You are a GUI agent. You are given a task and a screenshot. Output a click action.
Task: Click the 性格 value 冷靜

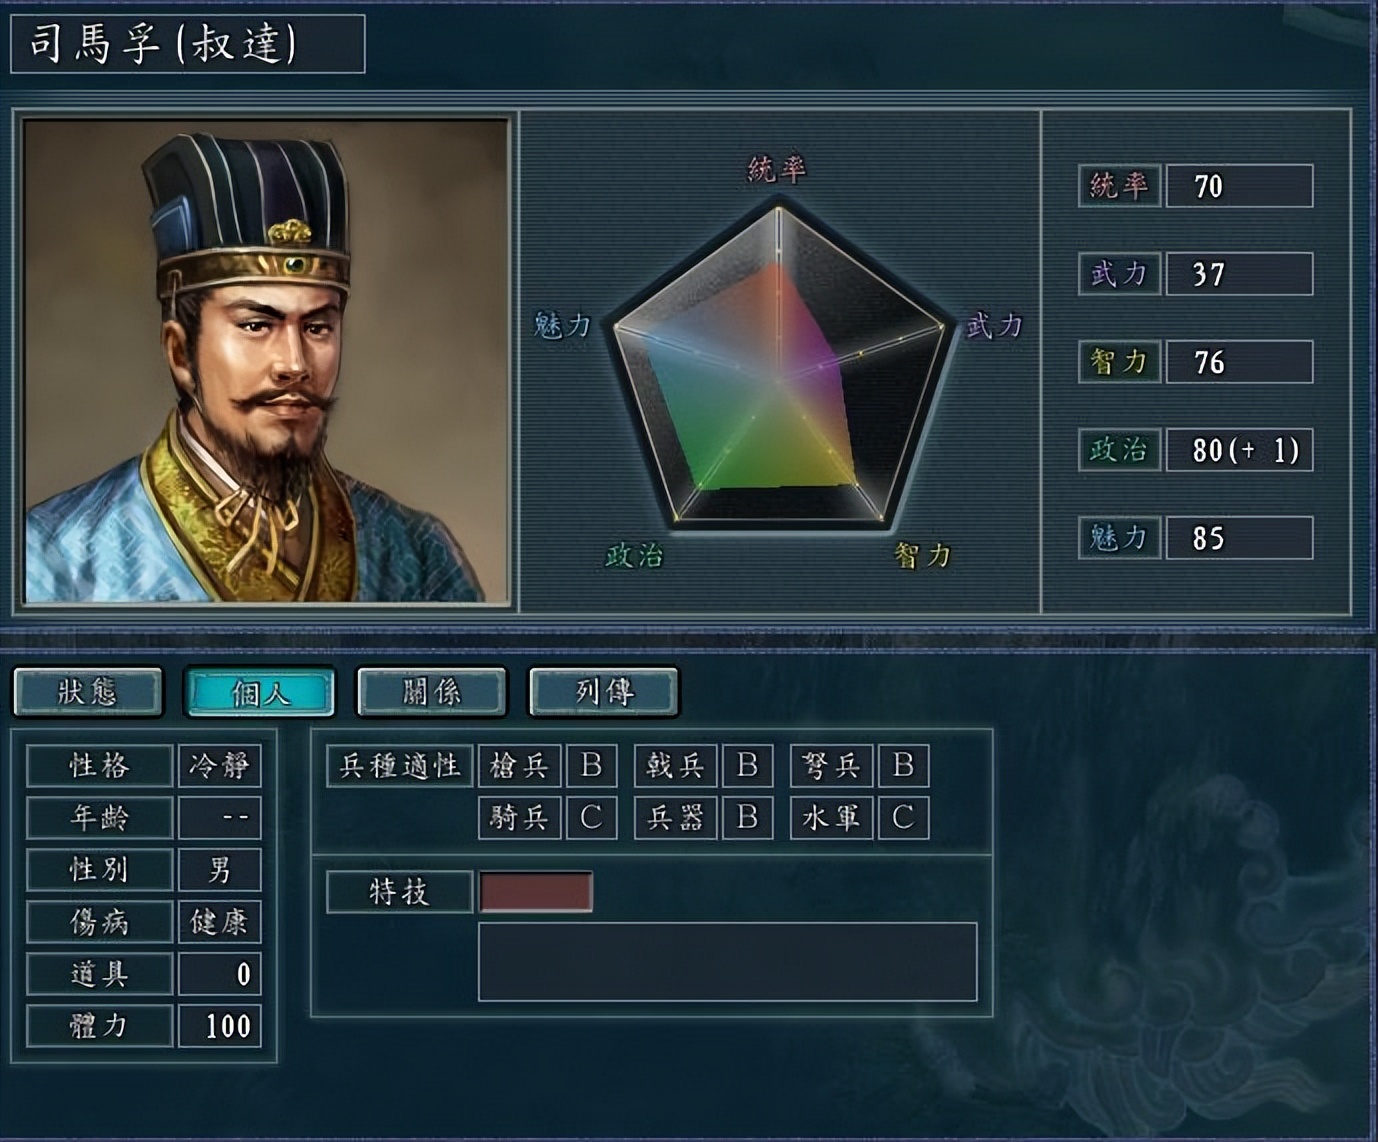(219, 766)
